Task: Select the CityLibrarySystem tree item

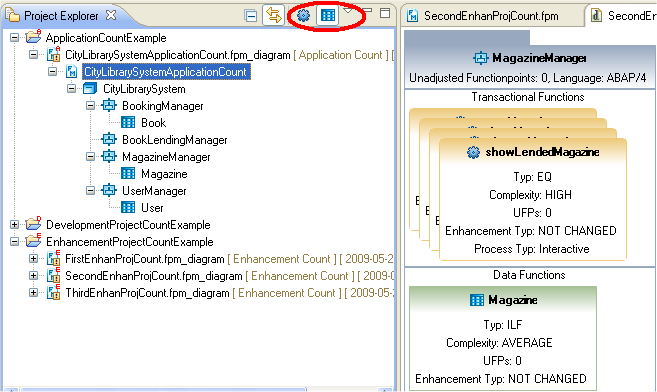Action: coord(144,89)
